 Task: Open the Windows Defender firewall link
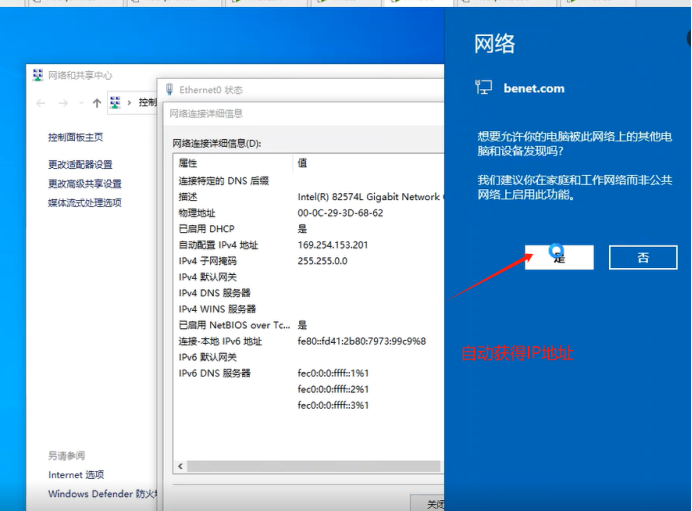tap(102, 494)
